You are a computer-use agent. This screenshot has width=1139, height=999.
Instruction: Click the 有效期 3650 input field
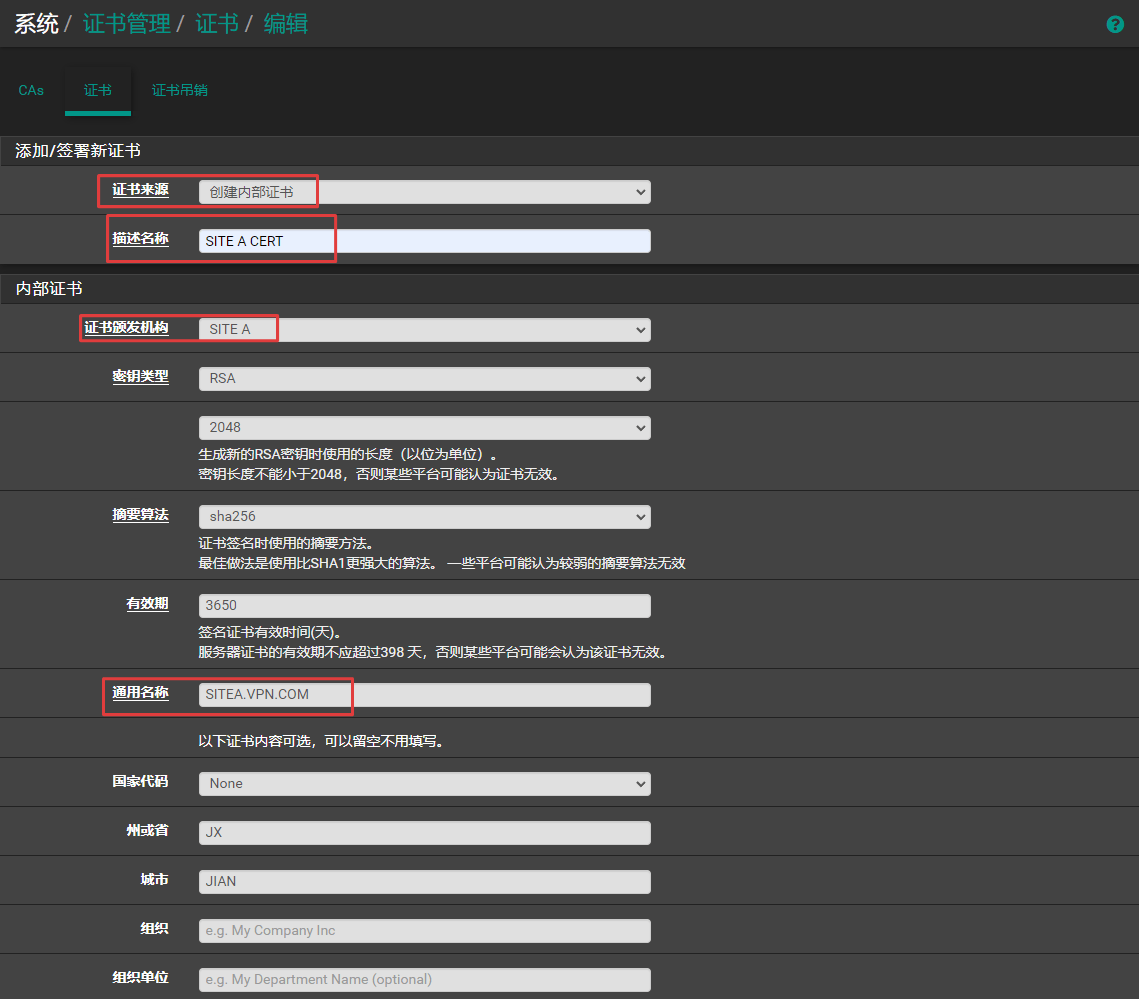(424, 606)
